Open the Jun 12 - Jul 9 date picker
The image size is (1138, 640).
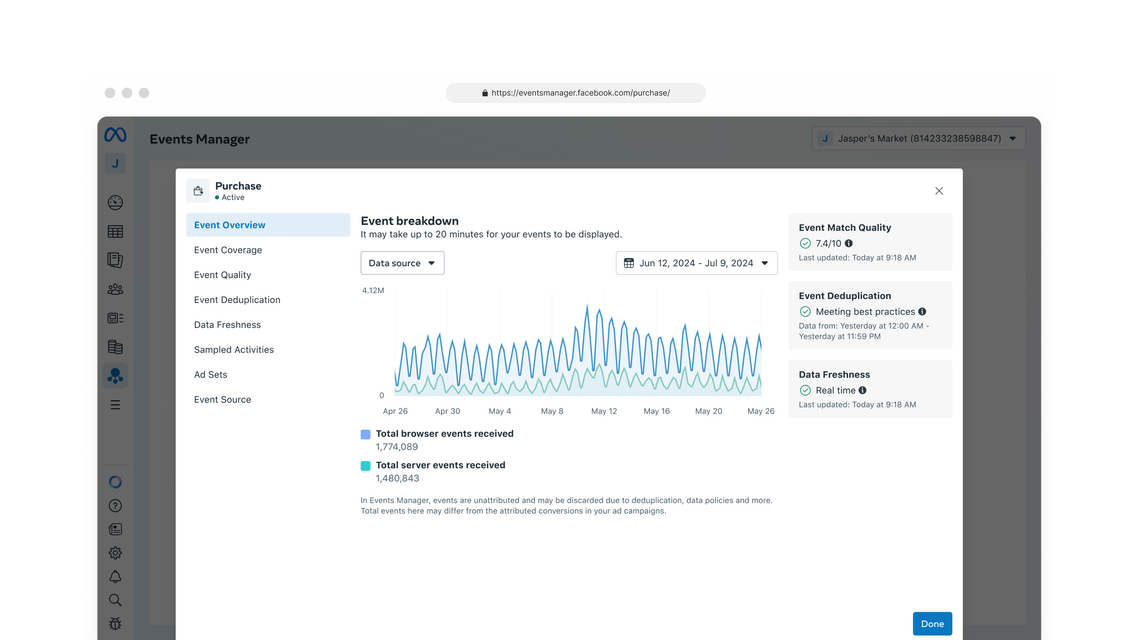[697, 263]
